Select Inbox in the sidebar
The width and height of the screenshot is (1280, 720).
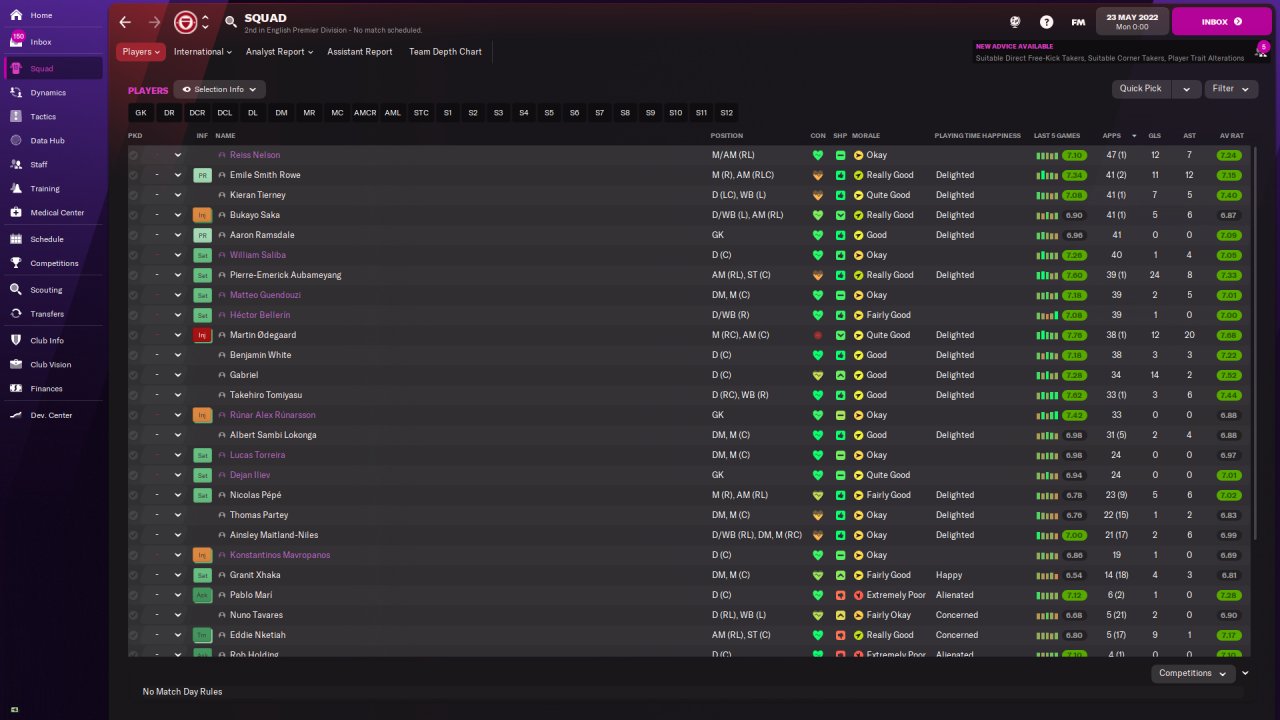click(x=51, y=42)
